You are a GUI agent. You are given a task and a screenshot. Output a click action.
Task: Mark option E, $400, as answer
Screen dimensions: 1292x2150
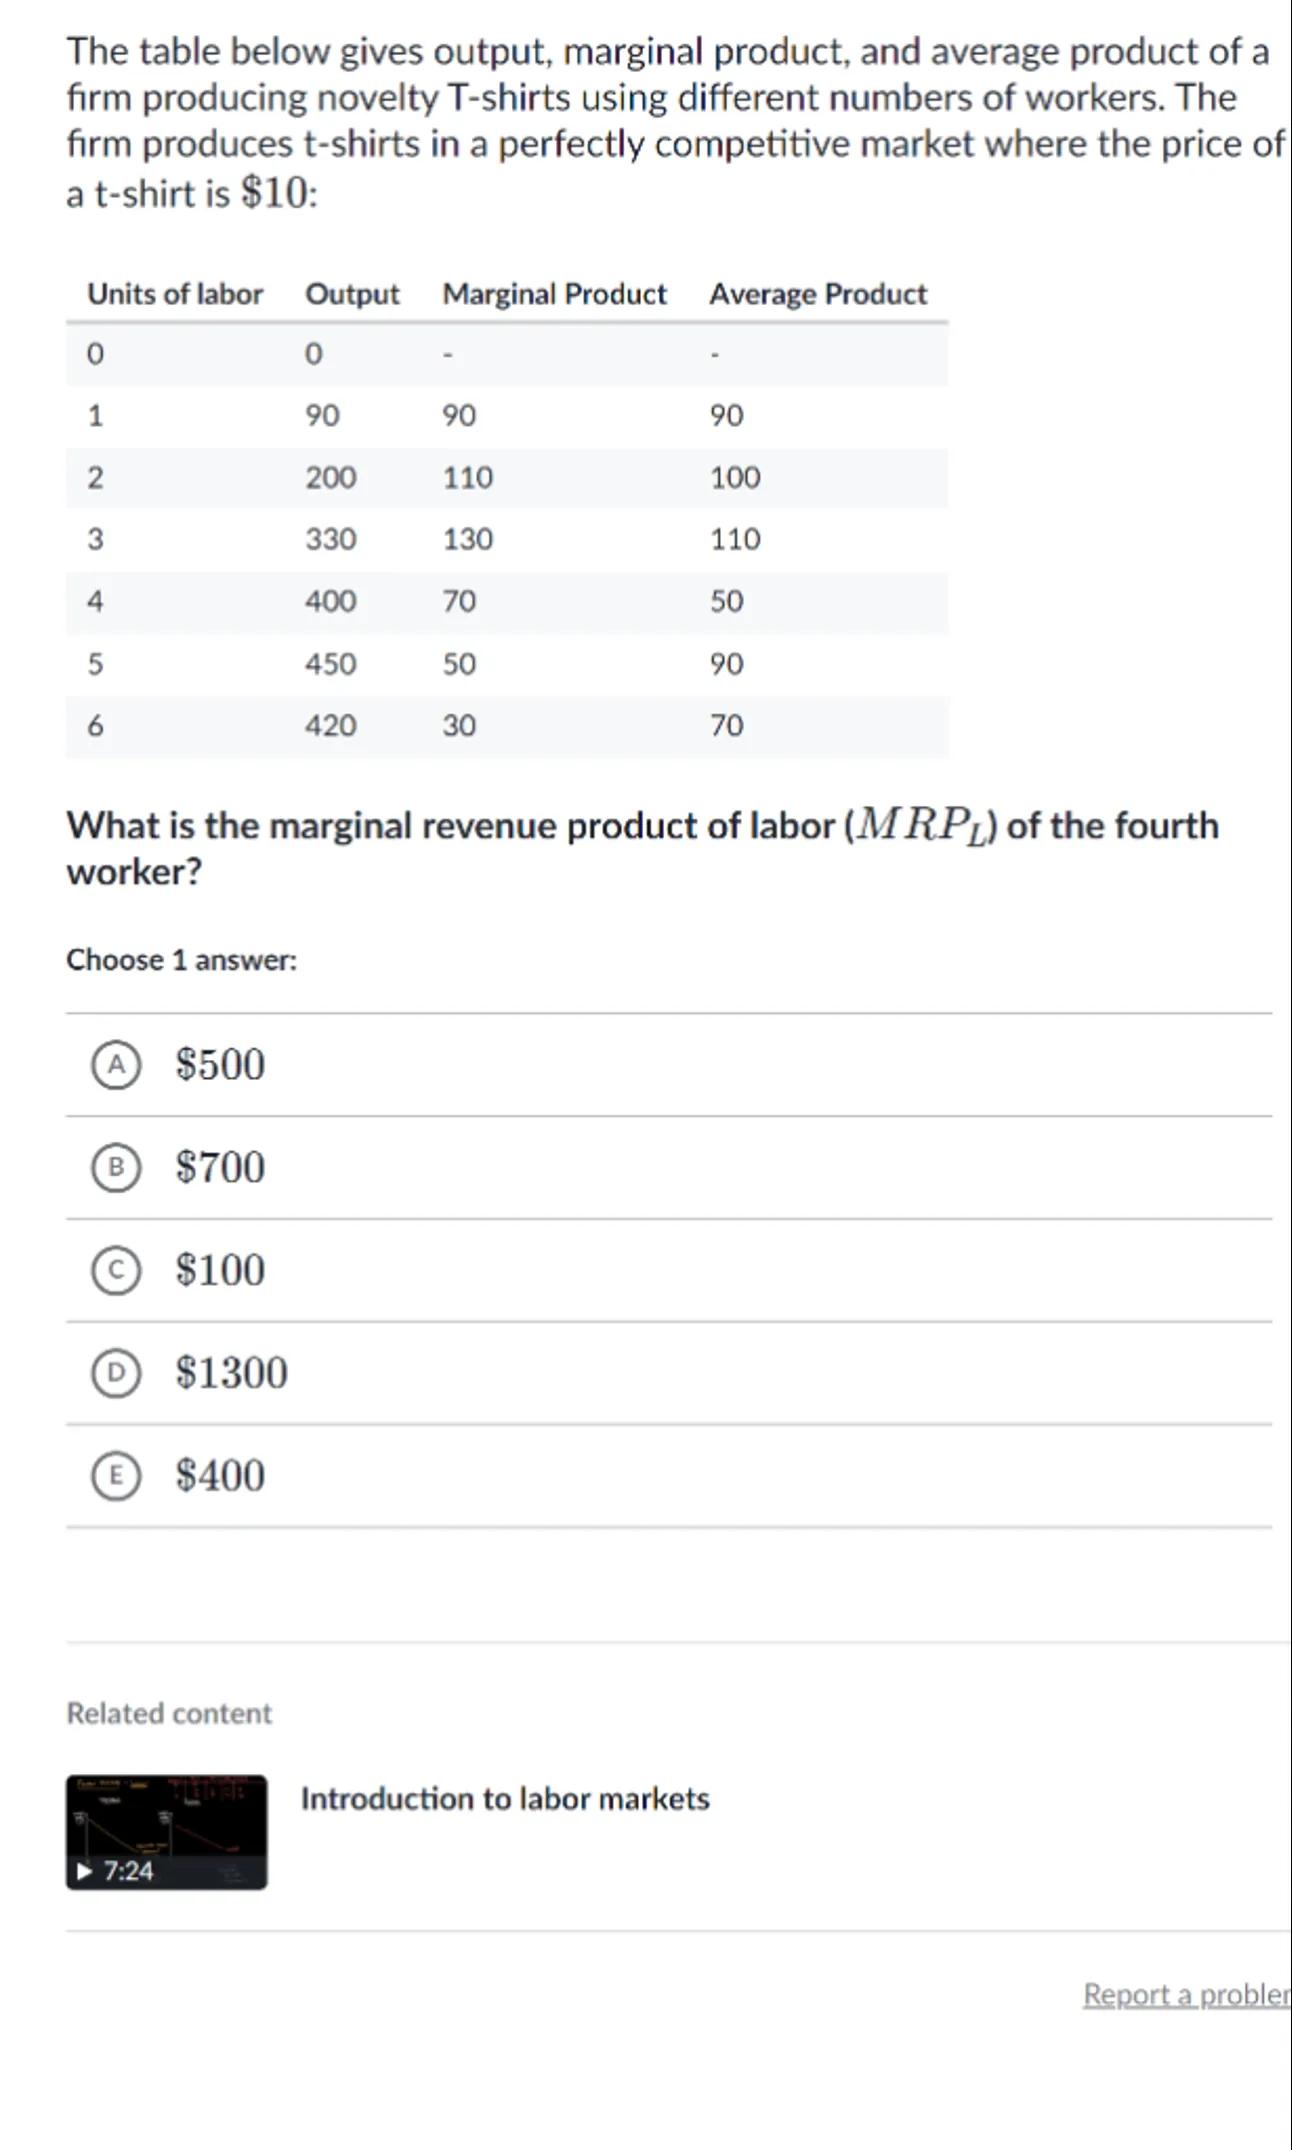pyautogui.click(x=116, y=1476)
